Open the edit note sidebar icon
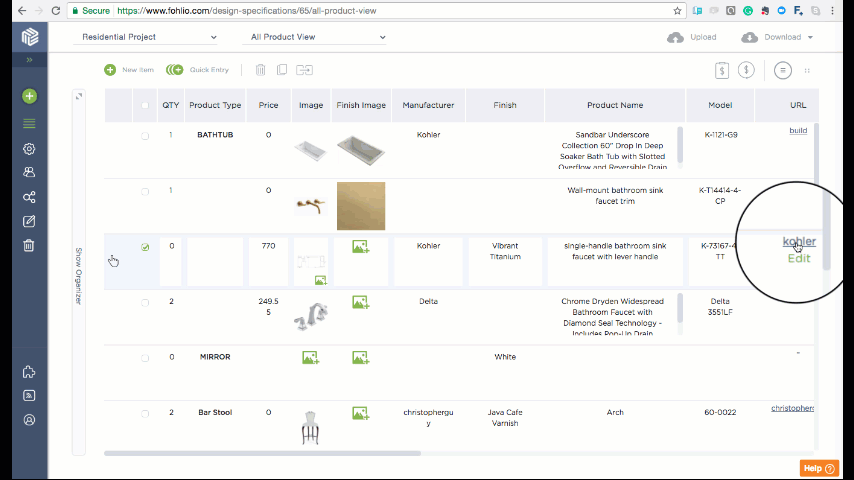 (29, 221)
